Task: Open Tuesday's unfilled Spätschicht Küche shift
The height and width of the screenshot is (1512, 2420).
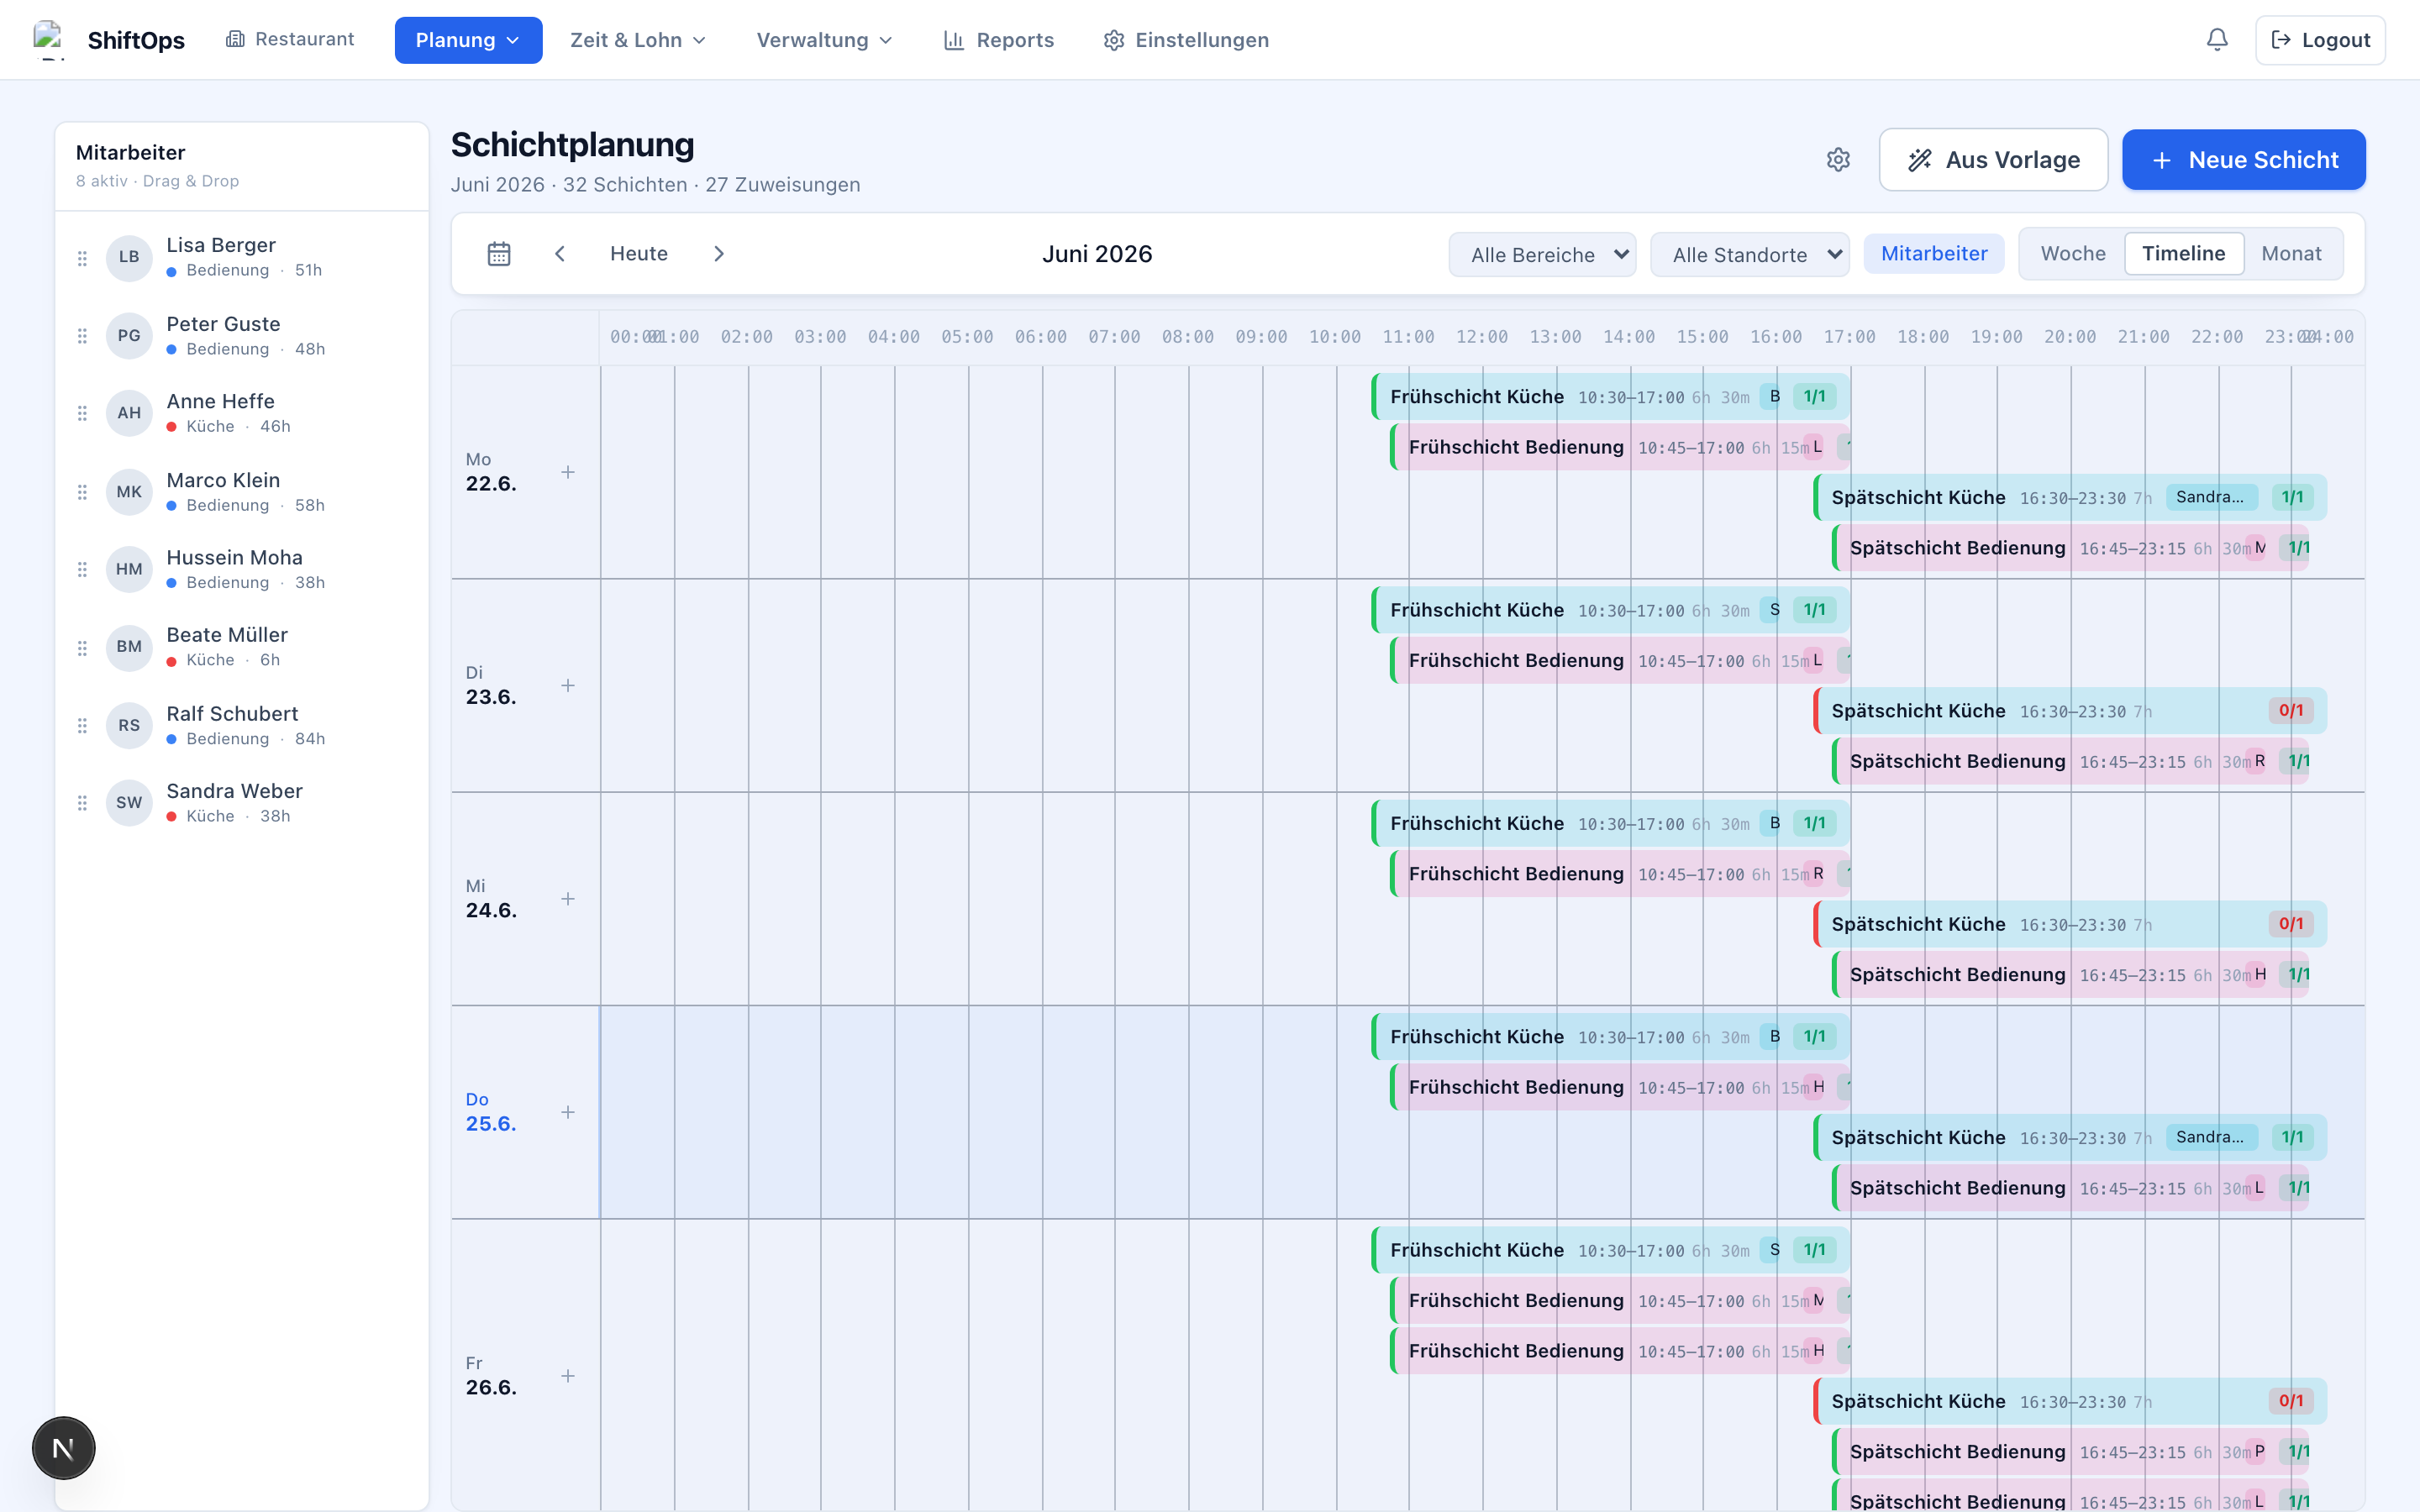Action: pos(2070,711)
